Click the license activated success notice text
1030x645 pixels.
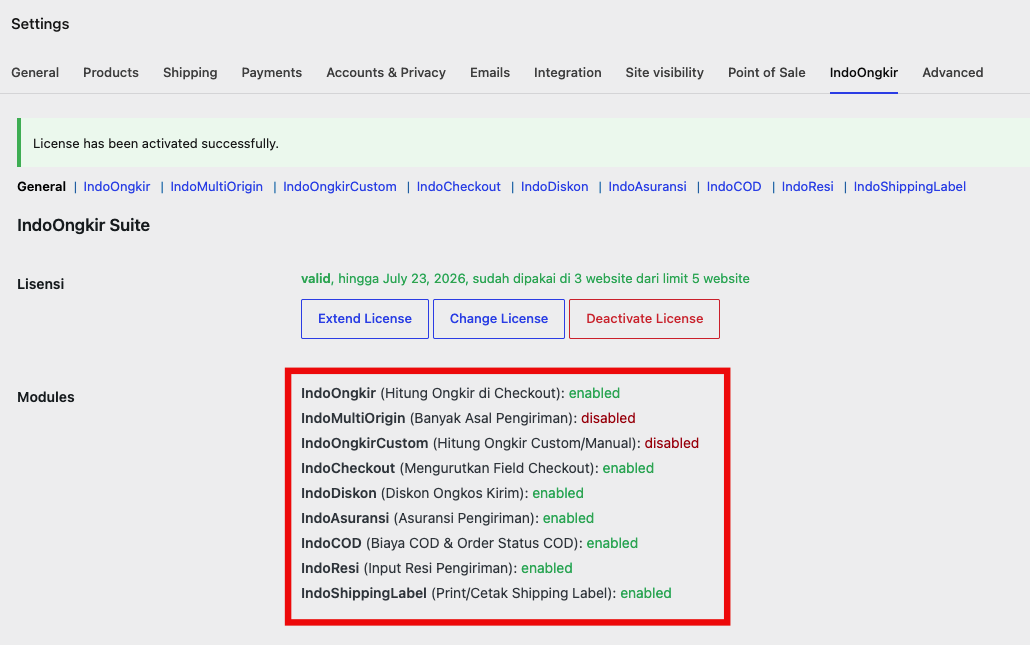coord(156,143)
